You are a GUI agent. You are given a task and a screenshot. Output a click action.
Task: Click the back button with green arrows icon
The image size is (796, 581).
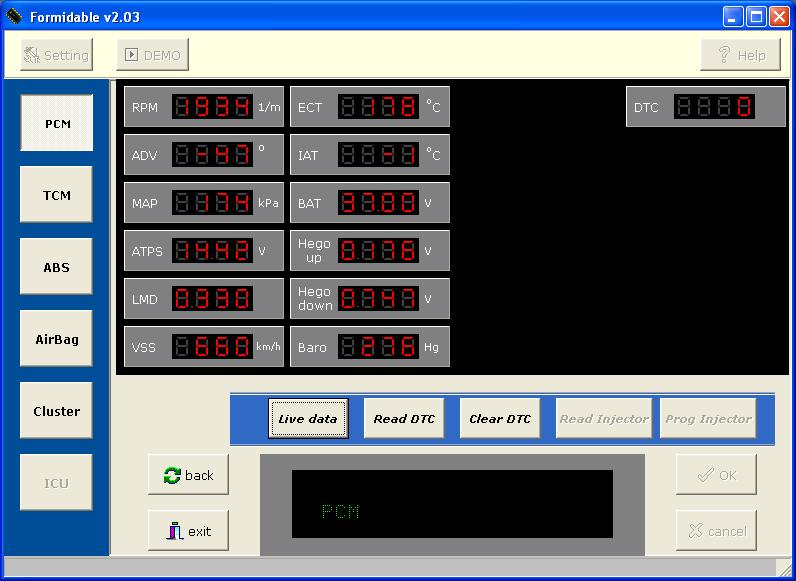tap(188, 475)
